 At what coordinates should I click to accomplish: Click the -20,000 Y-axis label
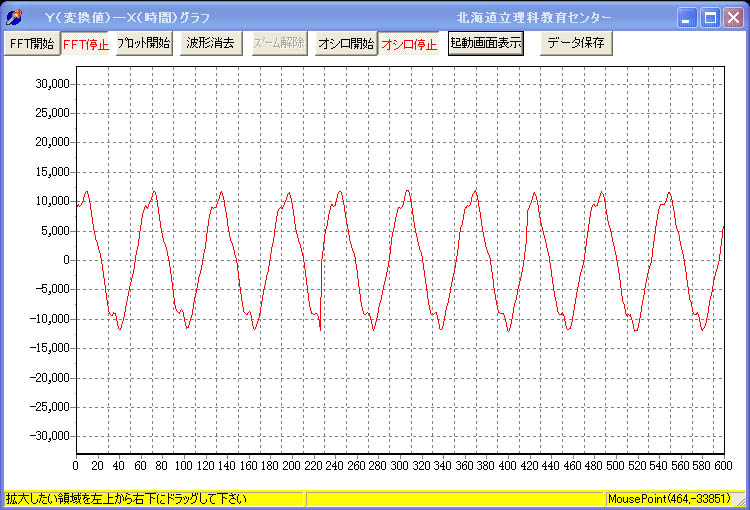pyautogui.click(x=50, y=378)
